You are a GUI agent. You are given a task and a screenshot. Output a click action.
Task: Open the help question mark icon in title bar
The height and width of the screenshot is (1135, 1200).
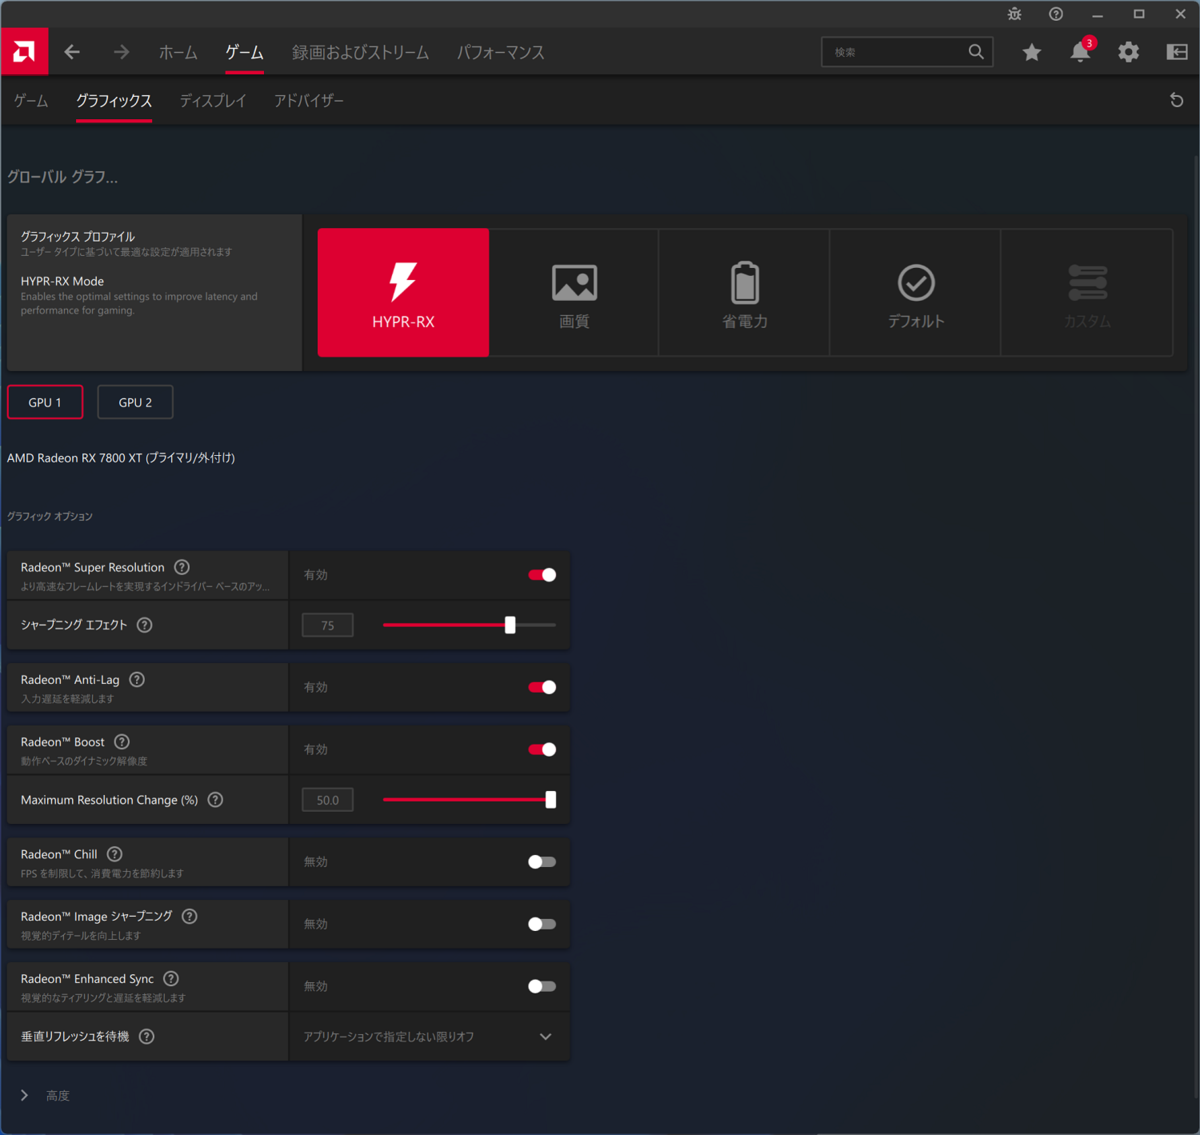click(1056, 14)
